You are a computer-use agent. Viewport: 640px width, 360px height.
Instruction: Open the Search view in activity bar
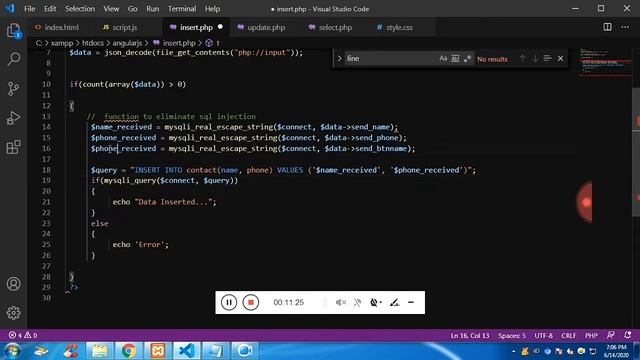coord(13,59)
